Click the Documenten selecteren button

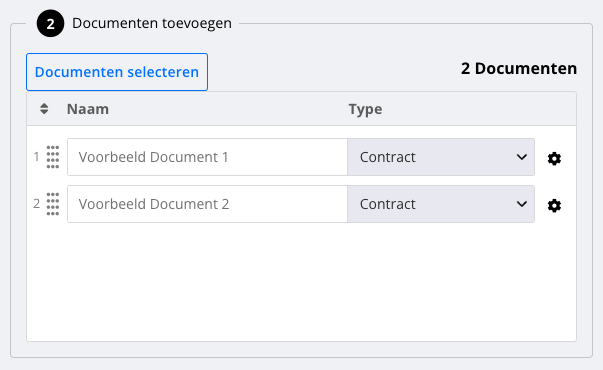[117, 72]
